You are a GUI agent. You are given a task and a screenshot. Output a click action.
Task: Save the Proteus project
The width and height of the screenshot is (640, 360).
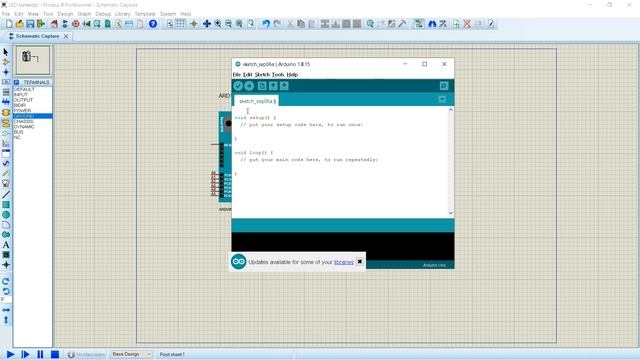click(30, 24)
